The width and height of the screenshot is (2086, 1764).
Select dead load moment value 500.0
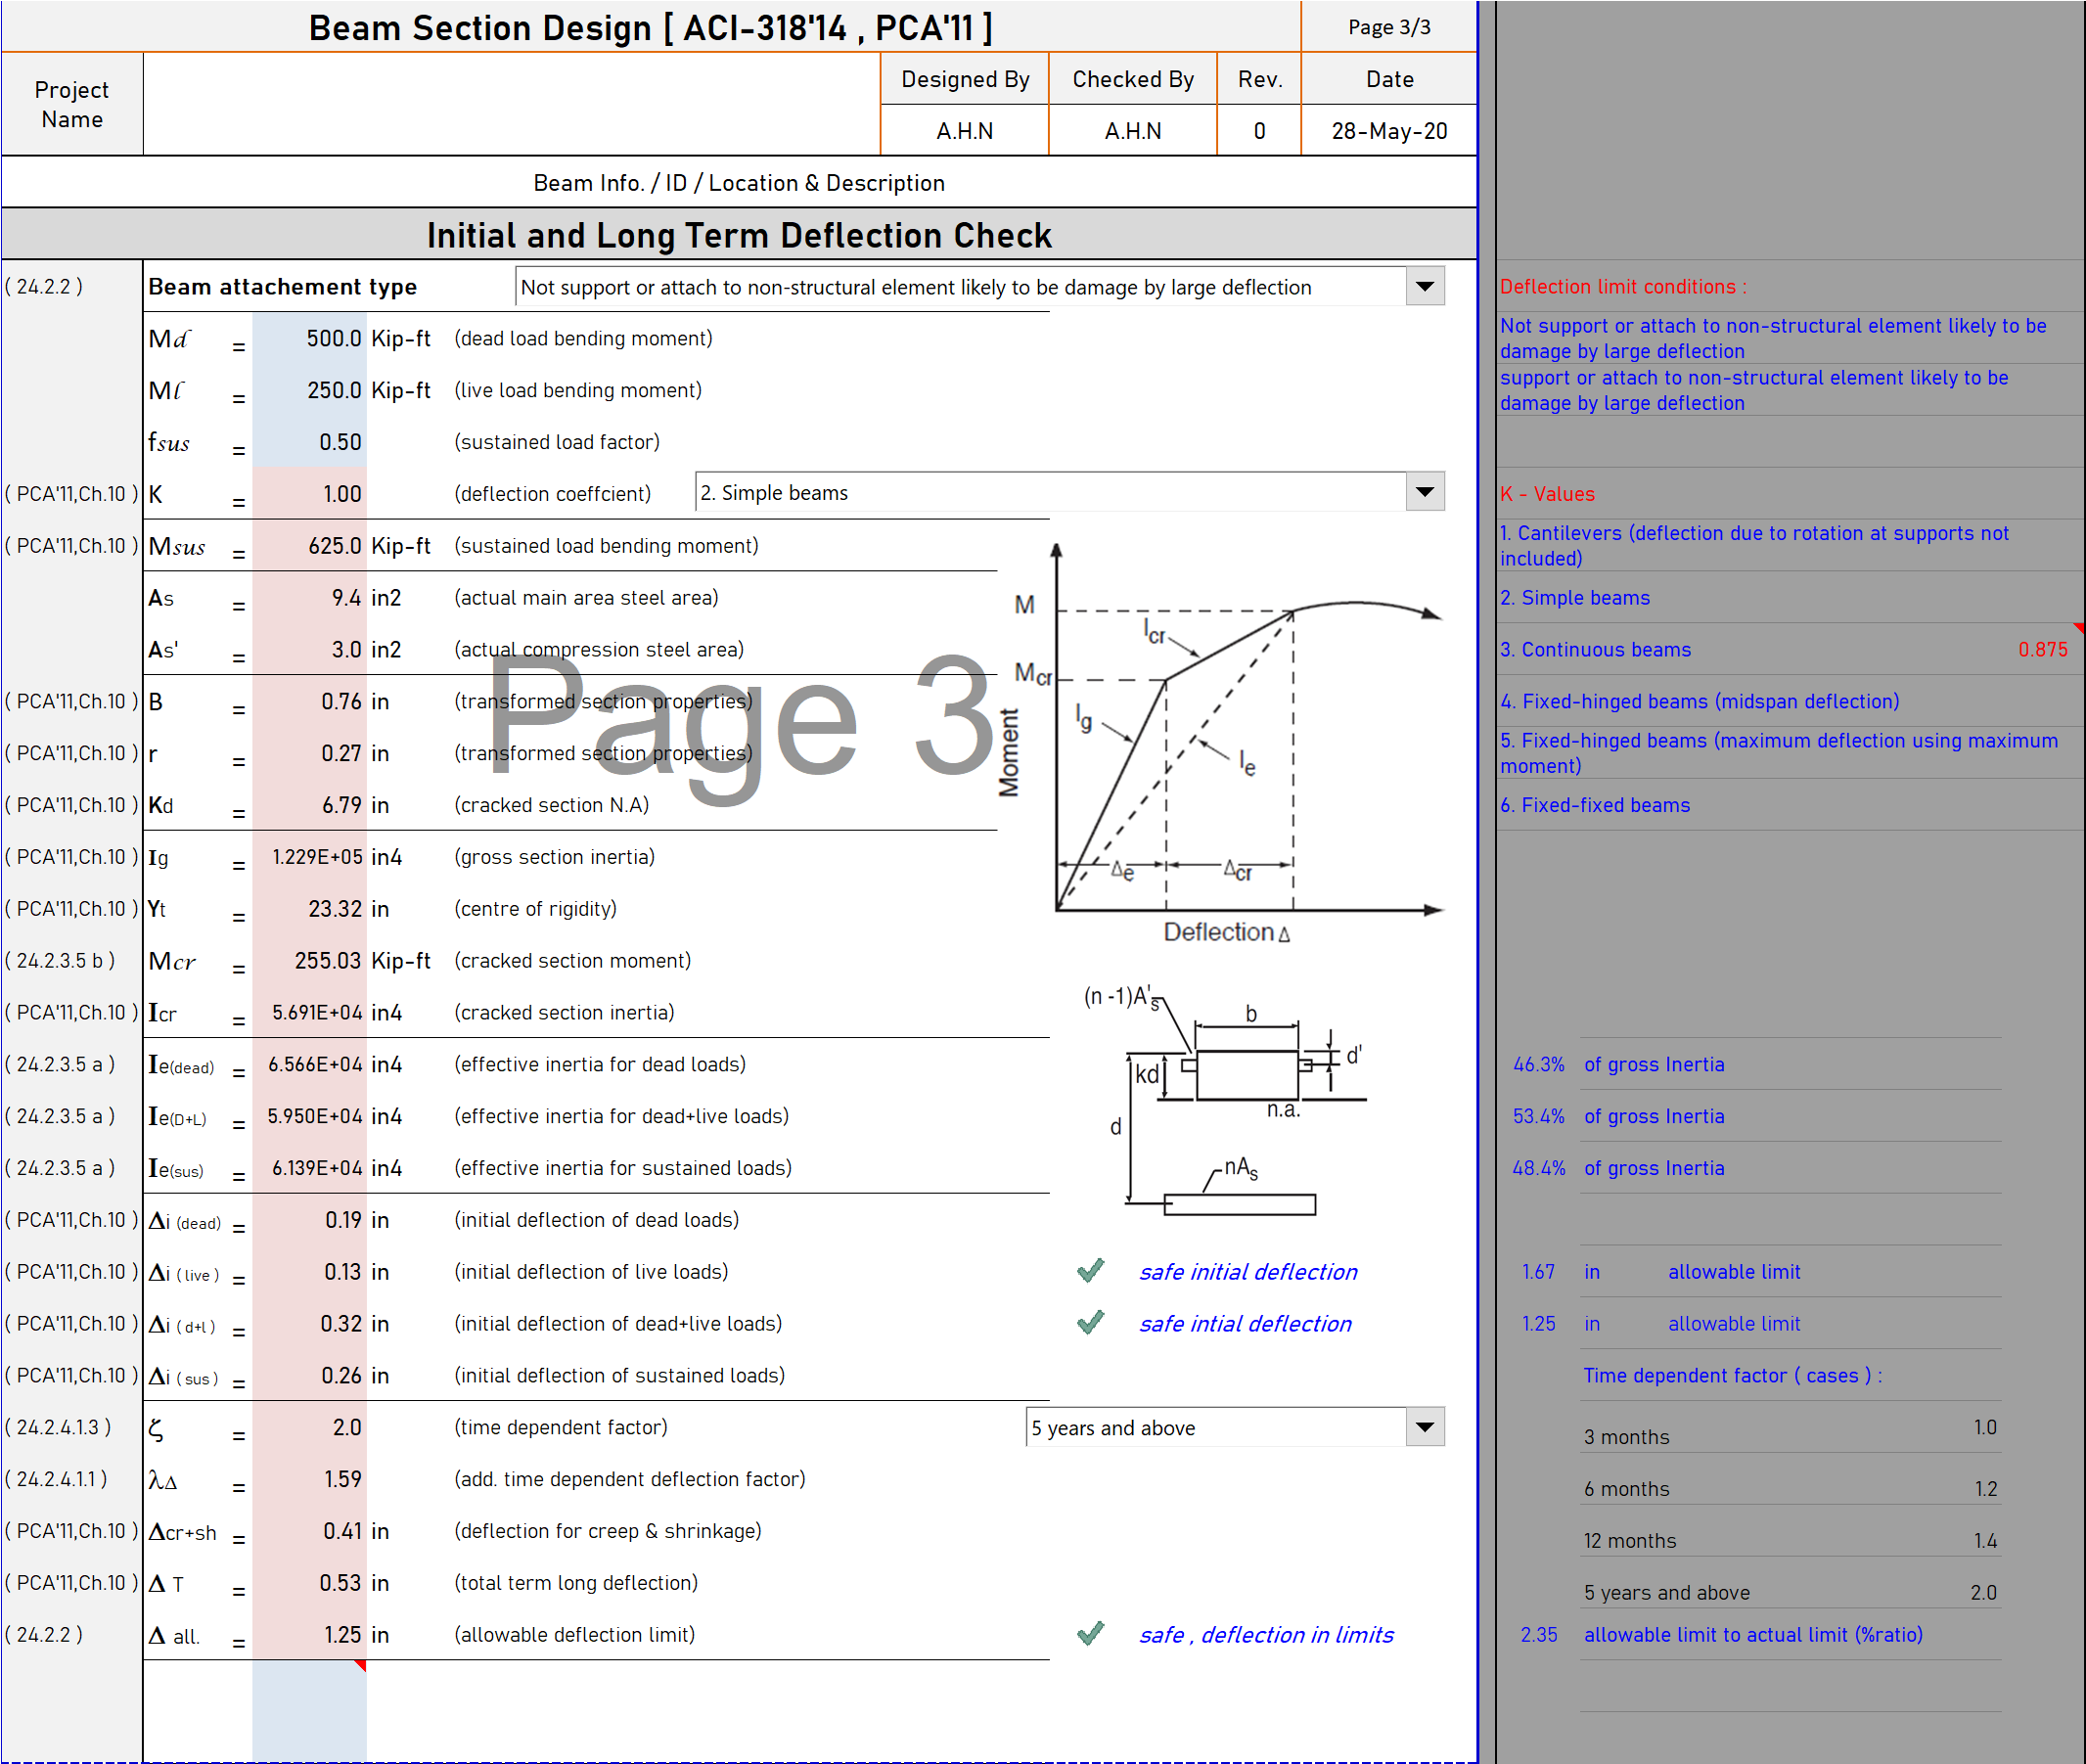[309, 338]
